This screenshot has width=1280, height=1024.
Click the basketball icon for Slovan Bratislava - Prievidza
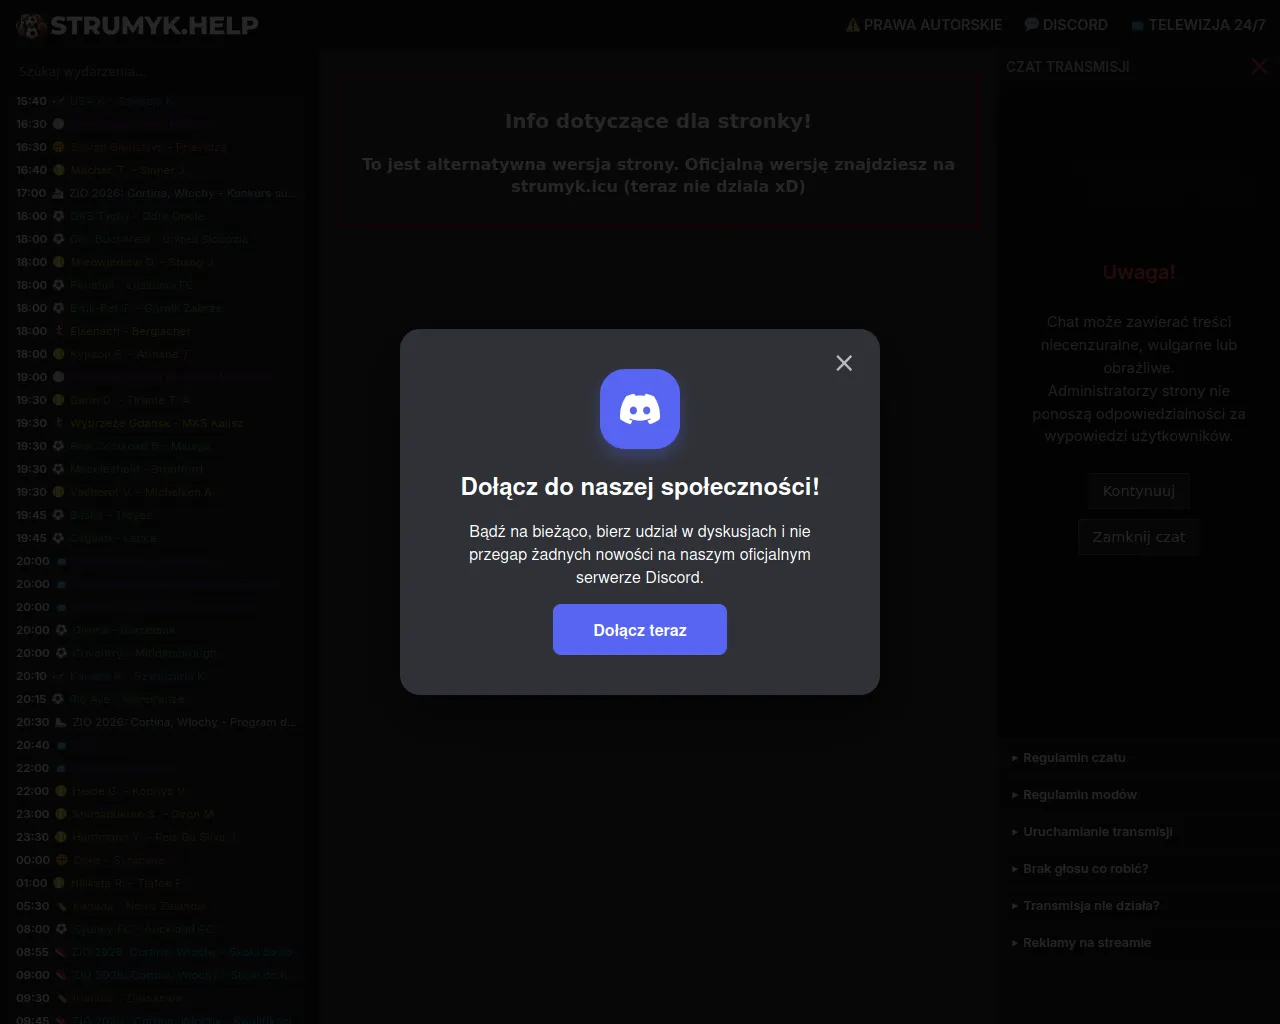pyautogui.click(x=59, y=147)
